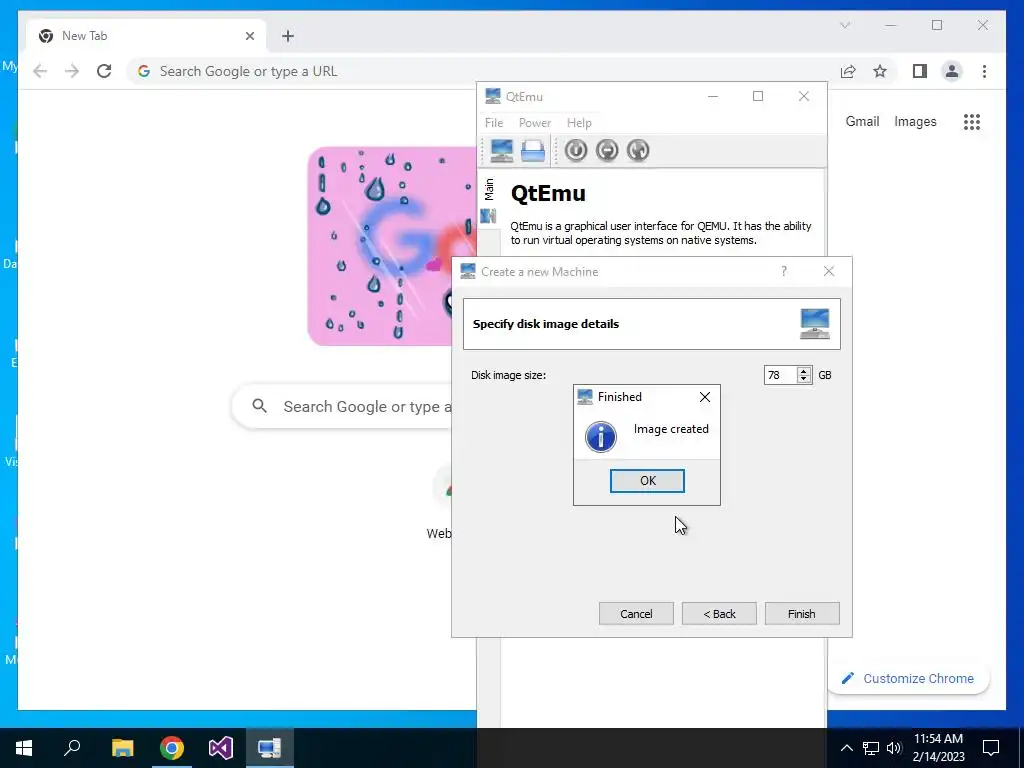The width and height of the screenshot is (1024, 768).
Task: Open the Gmail link
Action: (862, 121)
